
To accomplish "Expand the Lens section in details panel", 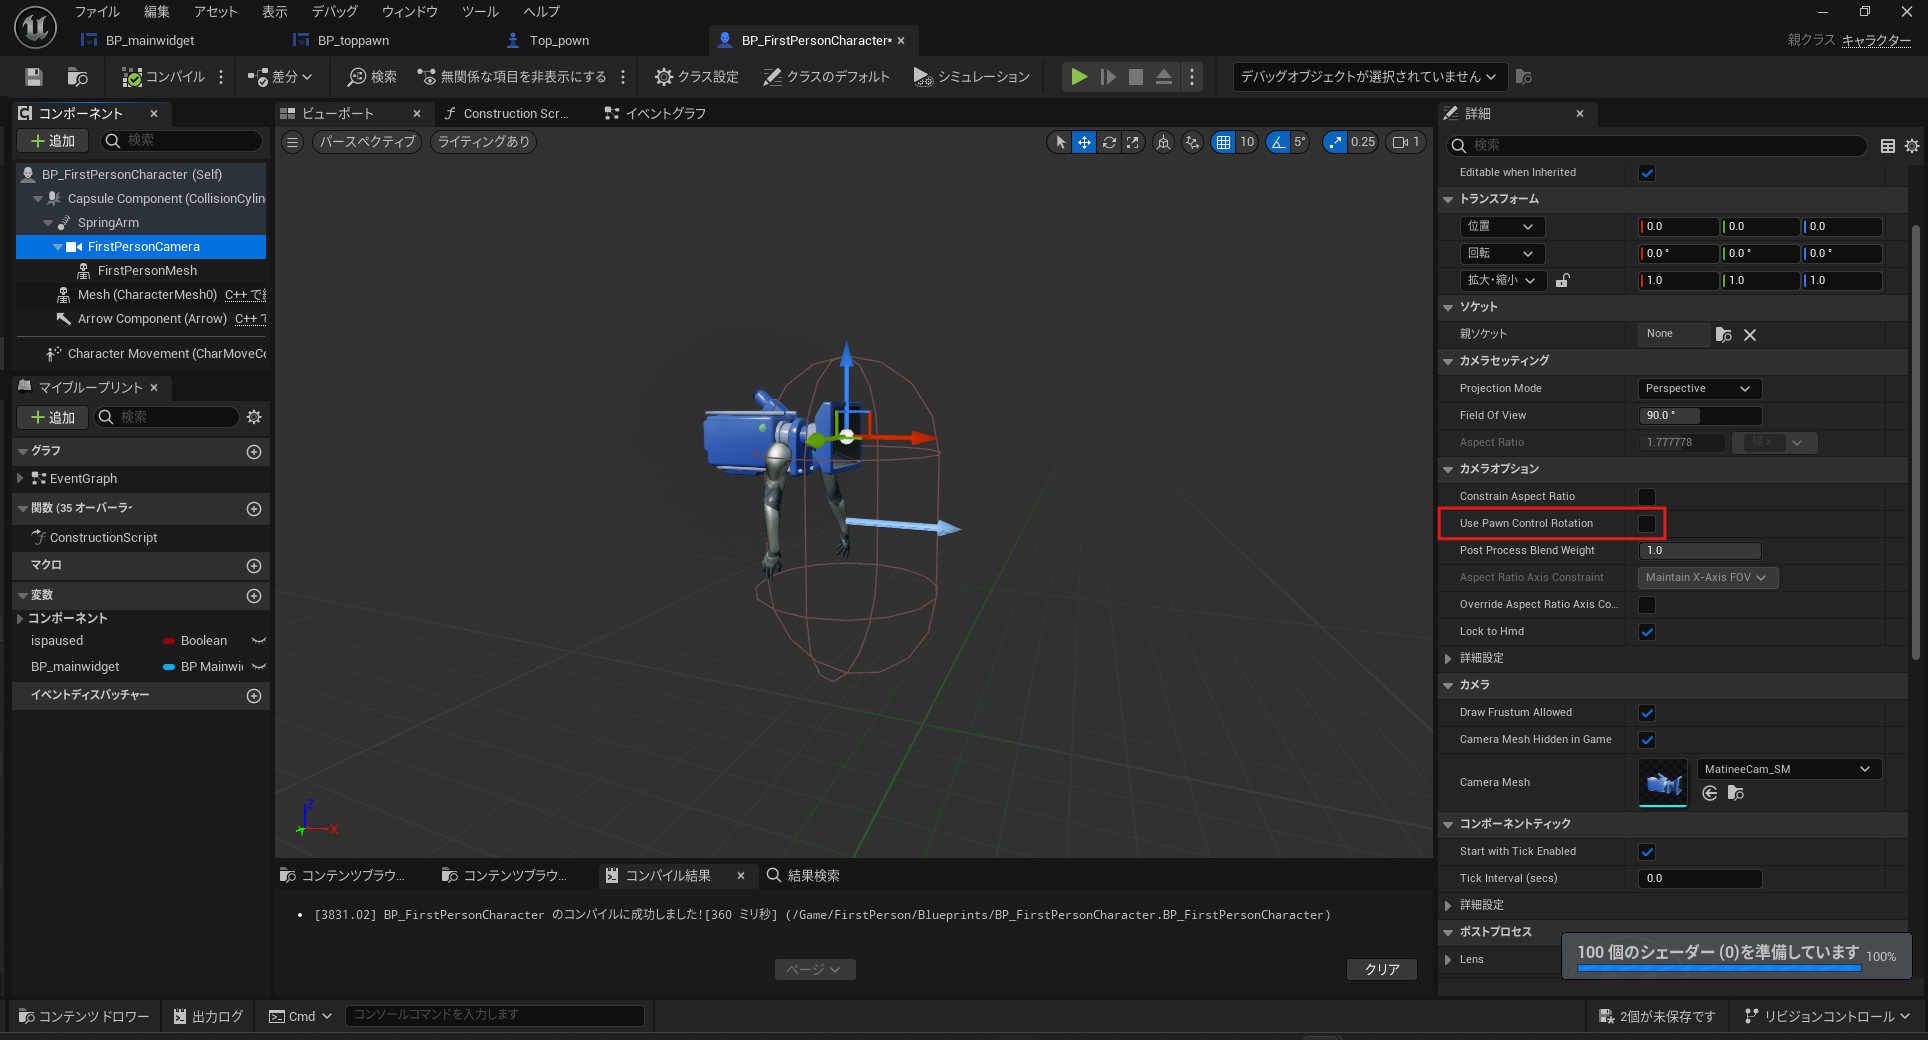I will click(1448, 960).
